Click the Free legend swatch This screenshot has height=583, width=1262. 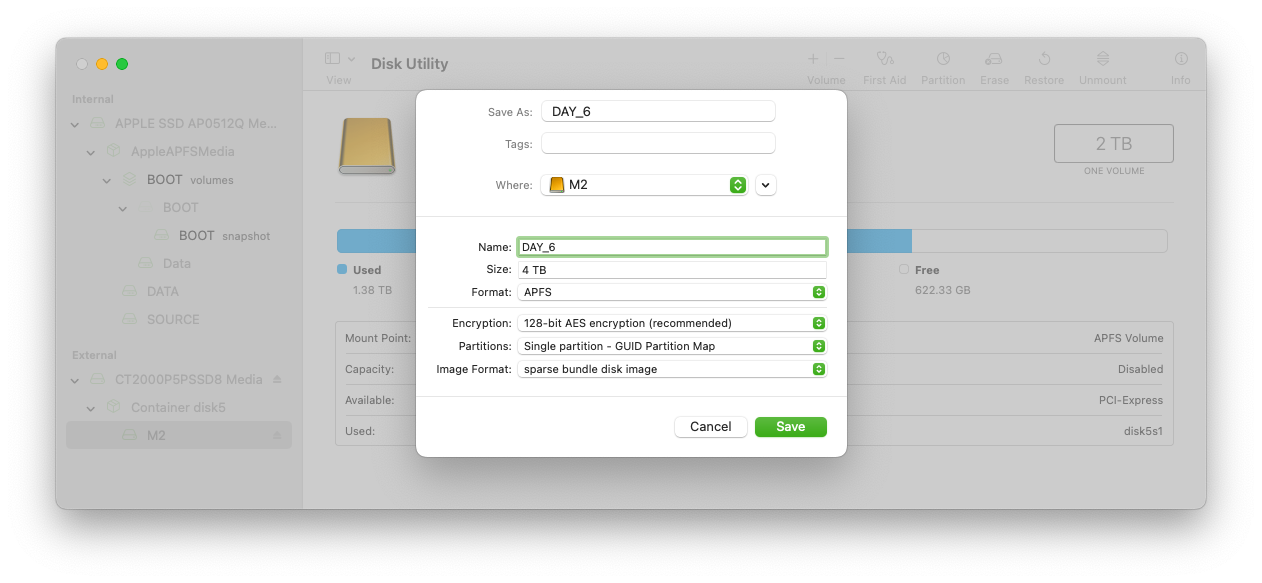[904, 270]
